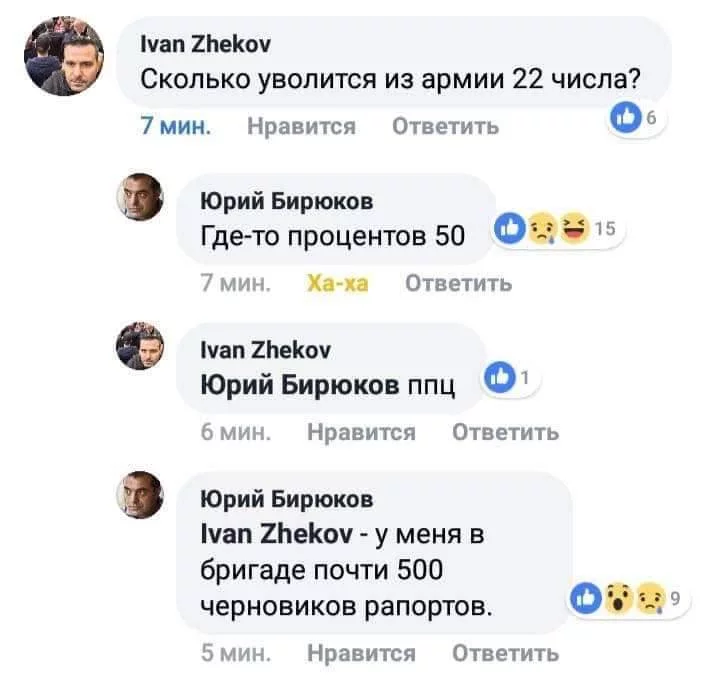The width and height of the screenshot is (720, 676).
Task: Toggle the "Ха-ха" reaction under the "процентов 50" reply
Action: point(336,283)
